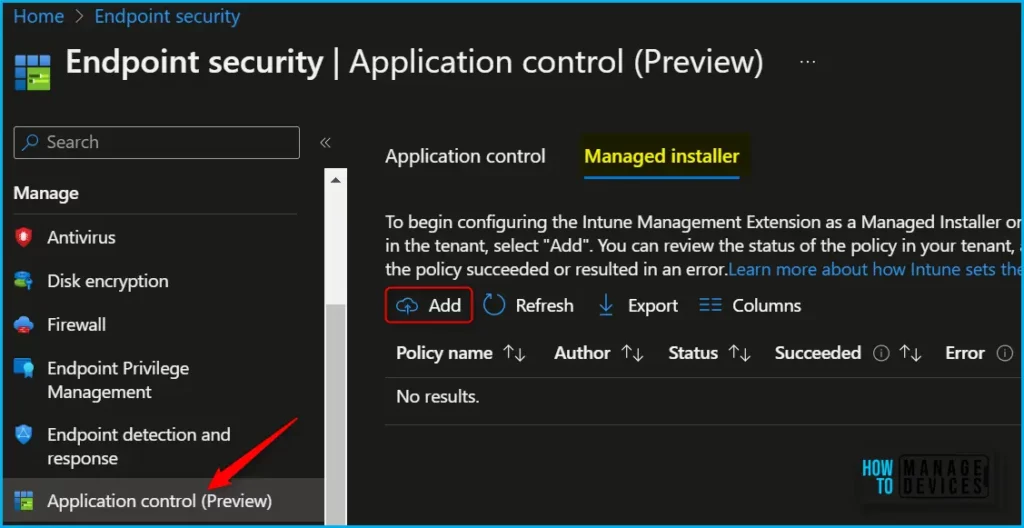This screenshot has height=528, width=1024.
Task: Click the Author column header
Action: coord(583,354)
